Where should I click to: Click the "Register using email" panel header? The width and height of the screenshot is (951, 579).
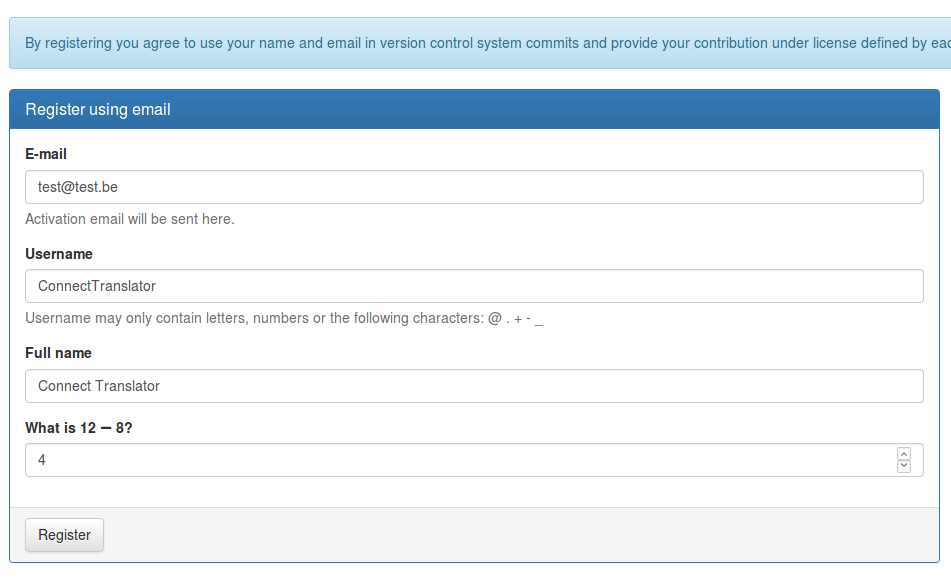[98, 110]
